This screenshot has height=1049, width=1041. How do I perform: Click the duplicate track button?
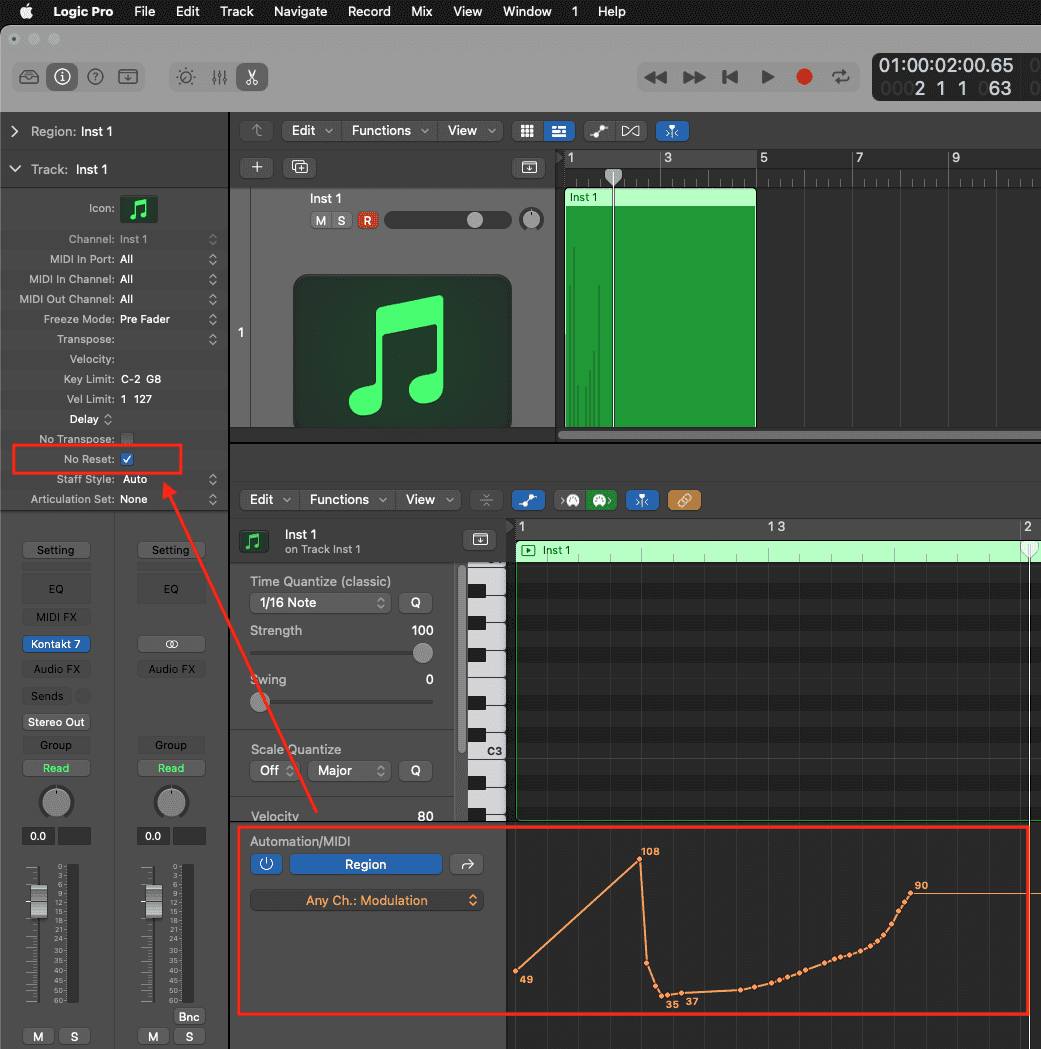[x=299, y=167]
